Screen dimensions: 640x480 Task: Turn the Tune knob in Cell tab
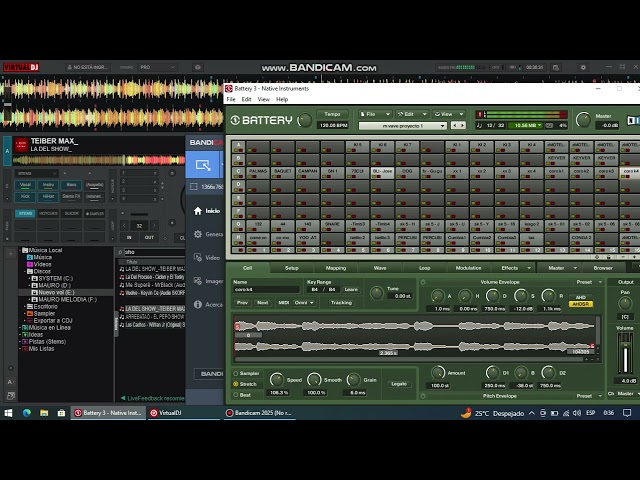(376, 293)
